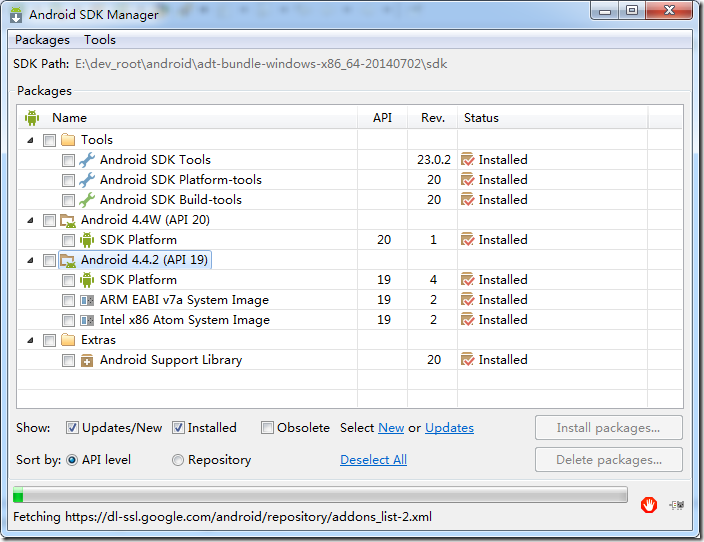
Task: Select the Repository sort option
Action: pos(178,460)
